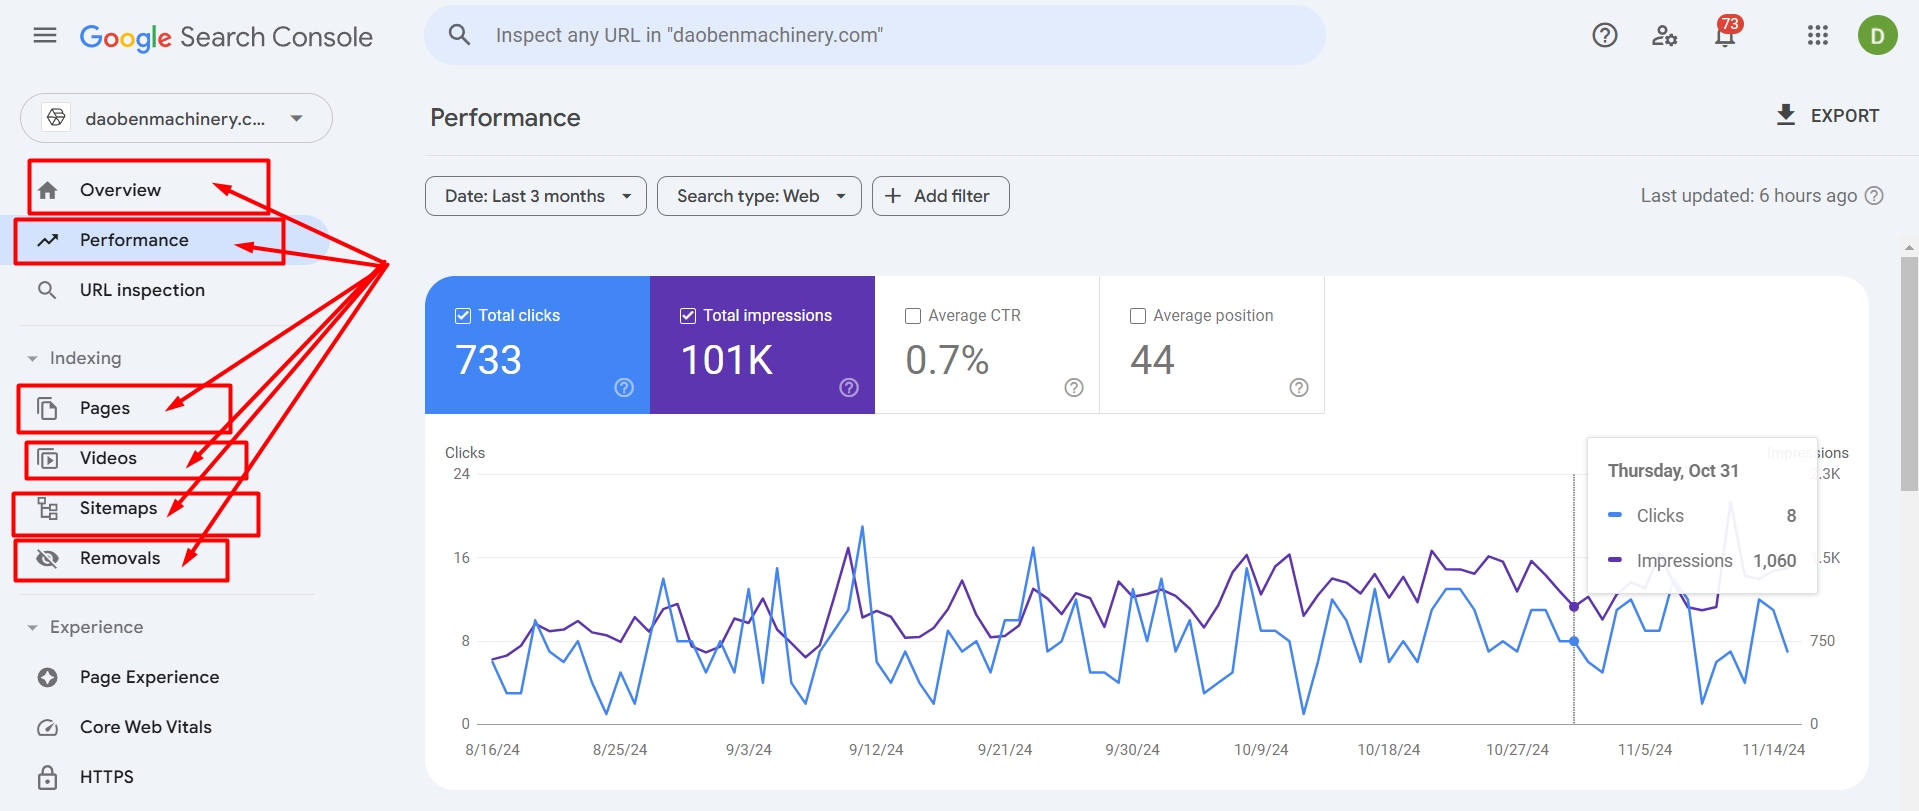The image size is (1919, 811).
Task: Enable the Average CTR checkbox
Action: click(x=913, y=316)
